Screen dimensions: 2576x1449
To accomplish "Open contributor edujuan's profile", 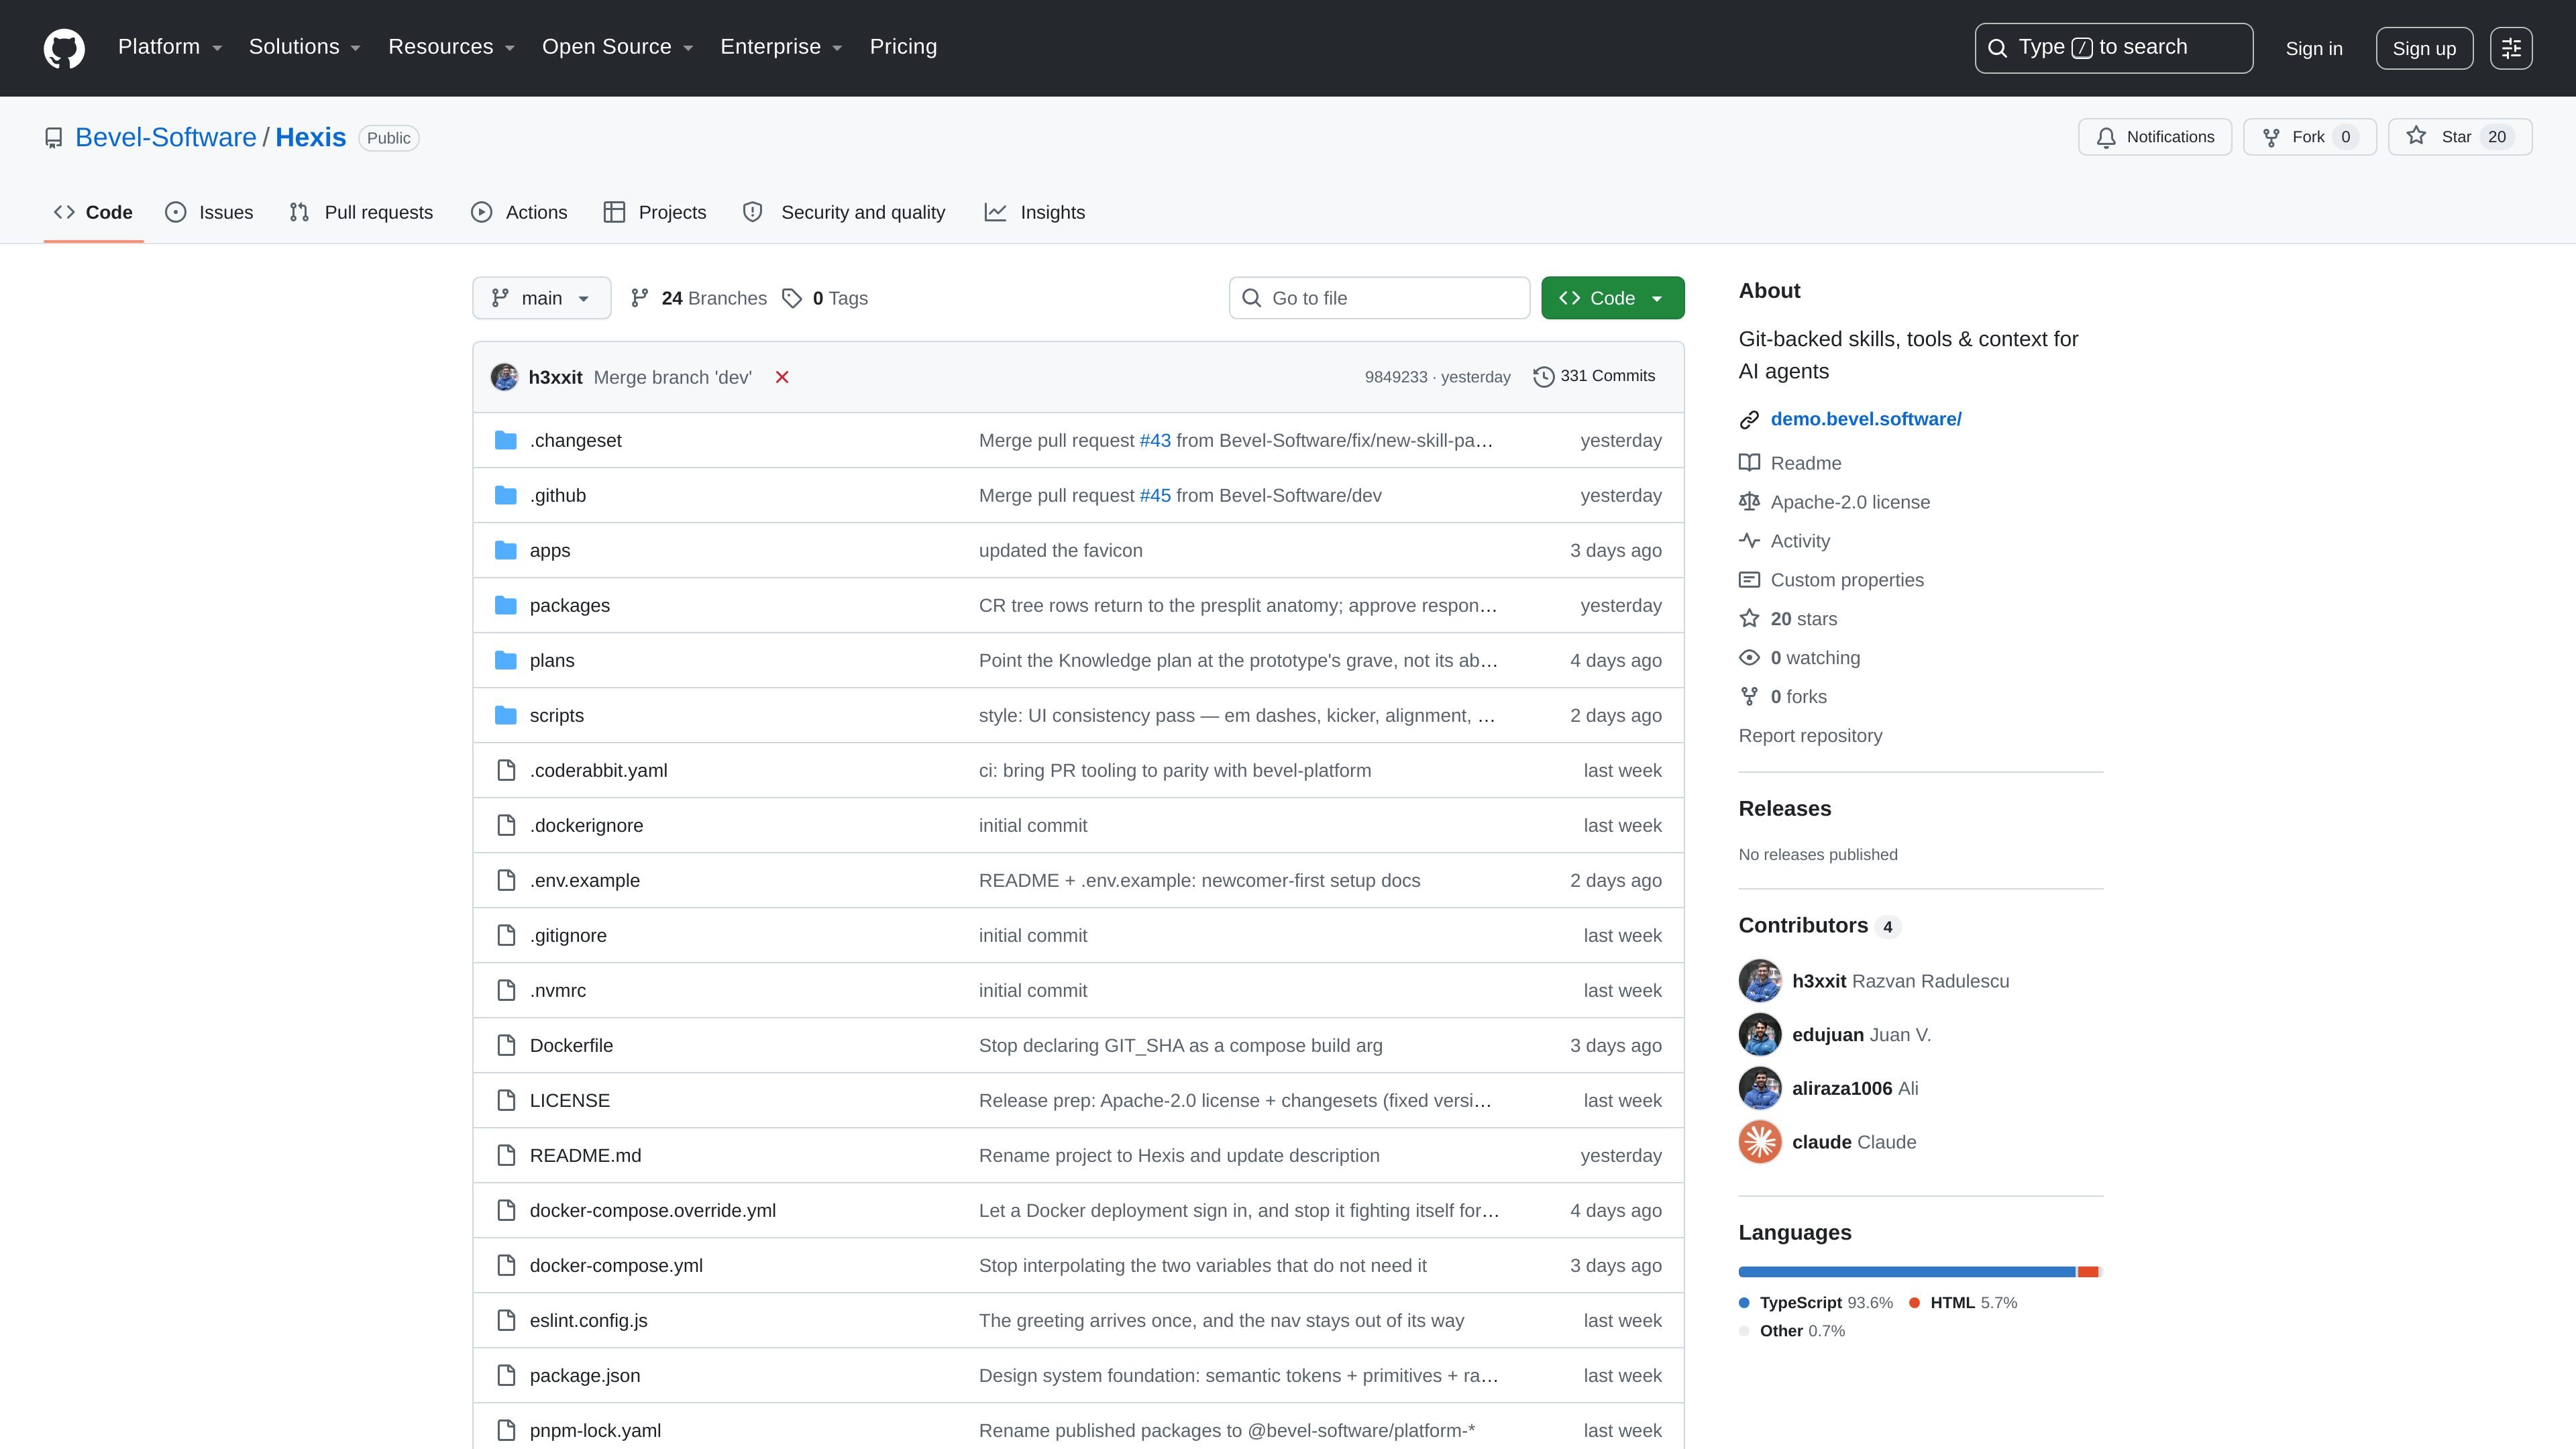I will coord(1827,1035).
